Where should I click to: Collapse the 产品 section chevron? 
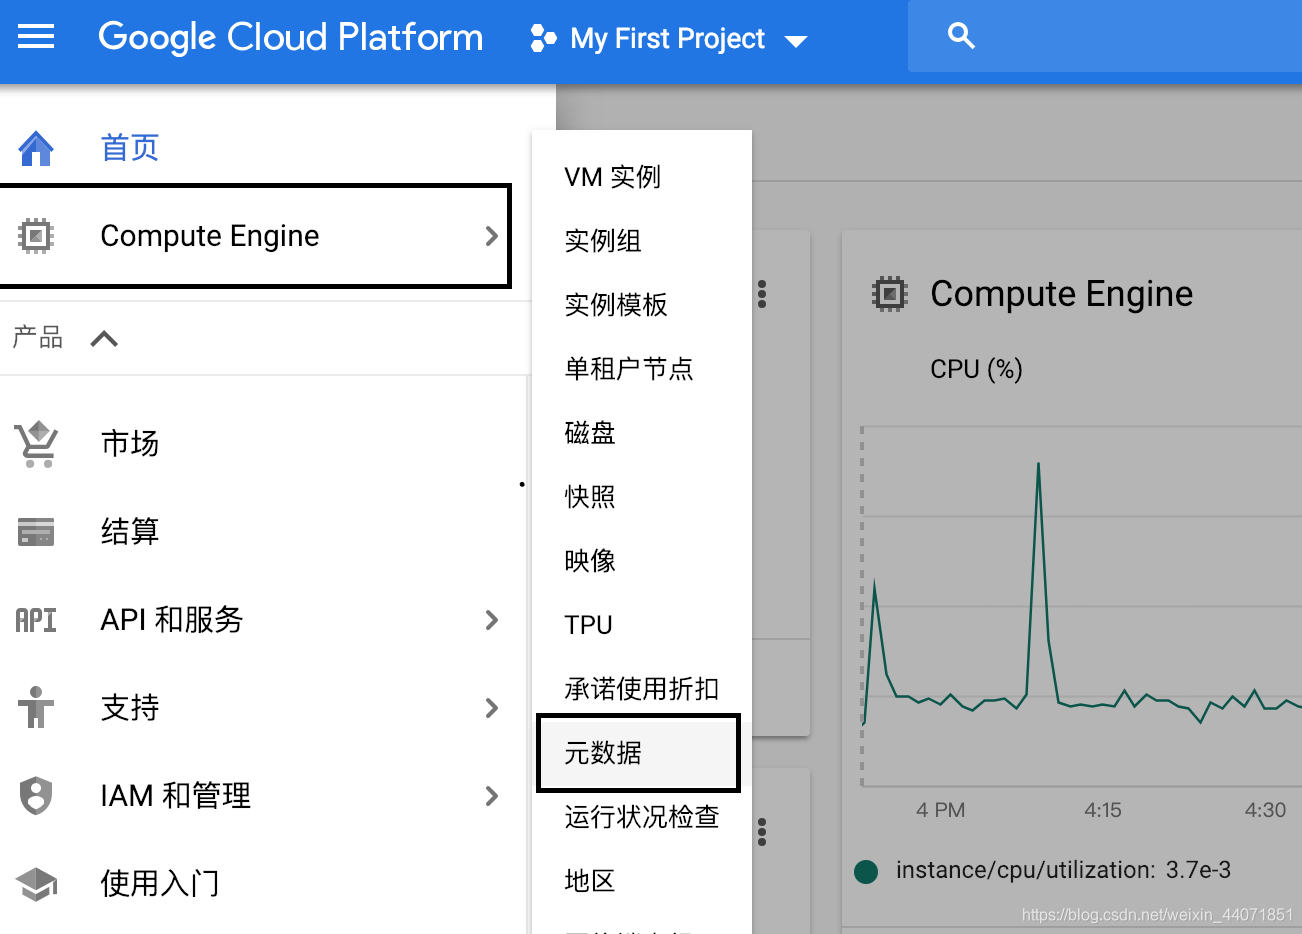[x=104, y=339]
